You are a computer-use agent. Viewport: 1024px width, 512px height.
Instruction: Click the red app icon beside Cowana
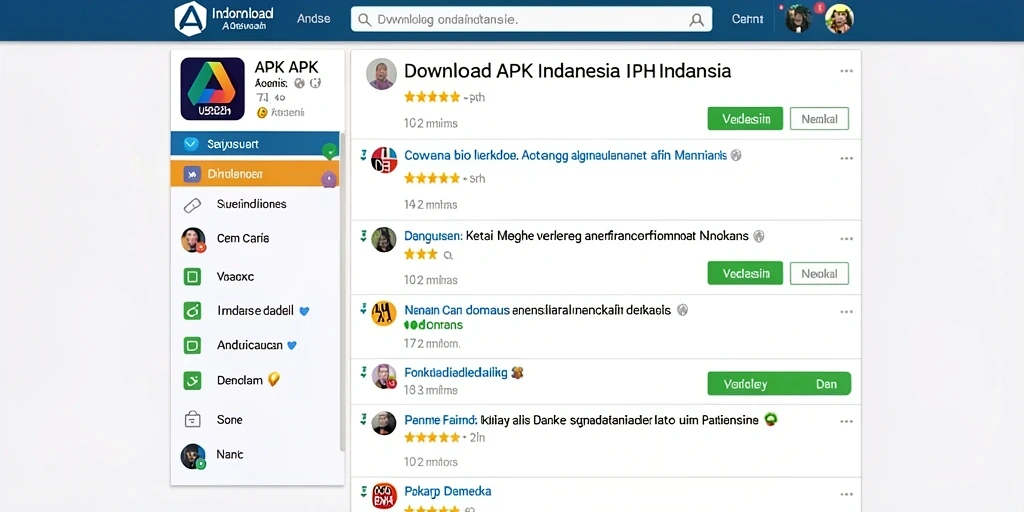coord(384,160)
